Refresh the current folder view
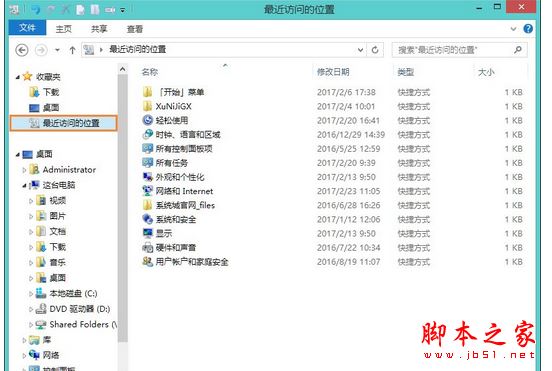Screen dimensions: 552x371 point(375,50)
